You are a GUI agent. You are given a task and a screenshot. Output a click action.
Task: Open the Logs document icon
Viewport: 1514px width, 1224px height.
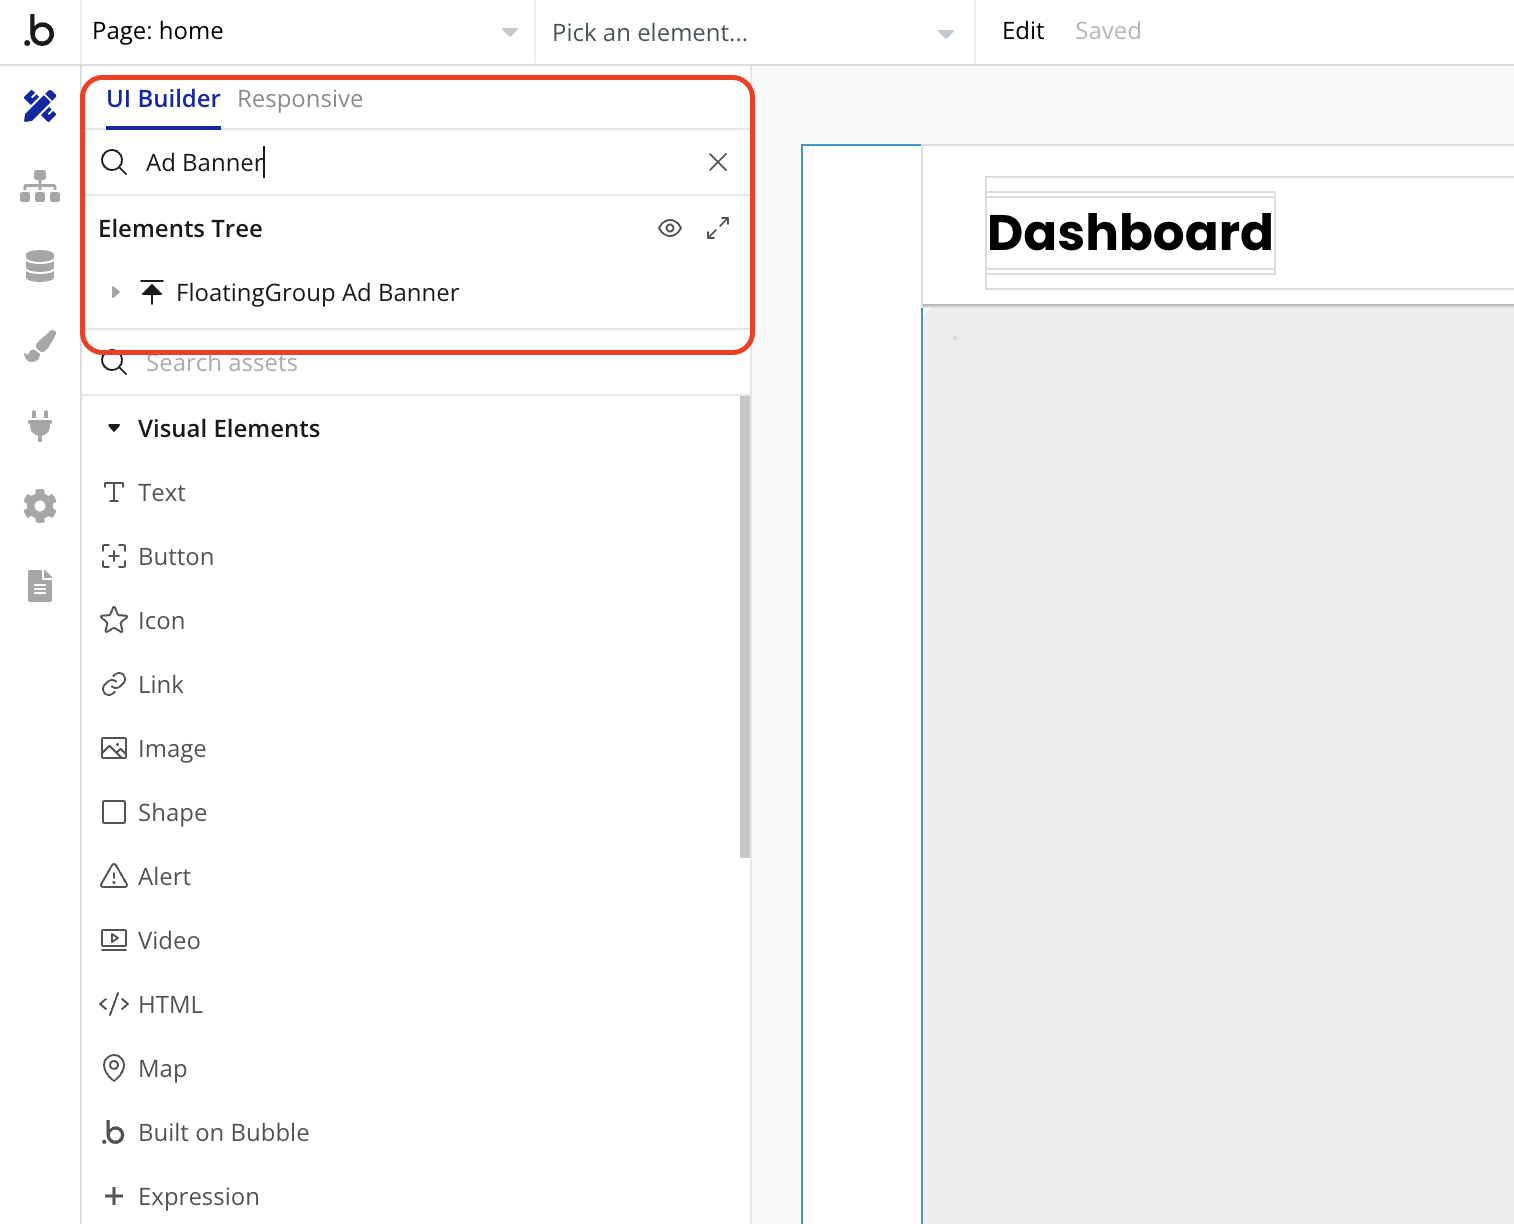tap(40, 586)
